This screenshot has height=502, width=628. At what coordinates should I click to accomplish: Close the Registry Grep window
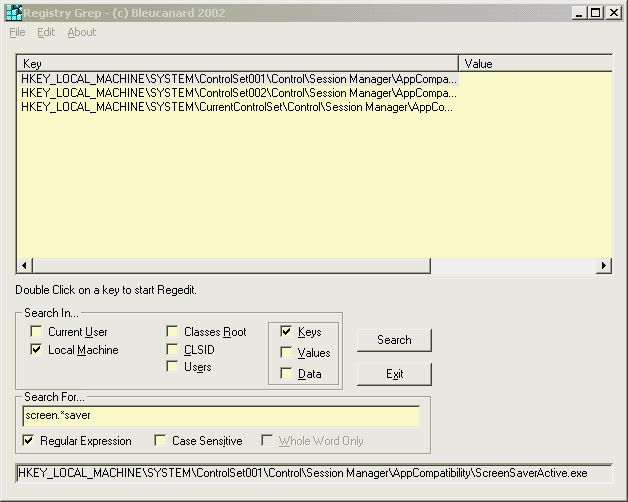pyautogui.click(x=614, y=13)
